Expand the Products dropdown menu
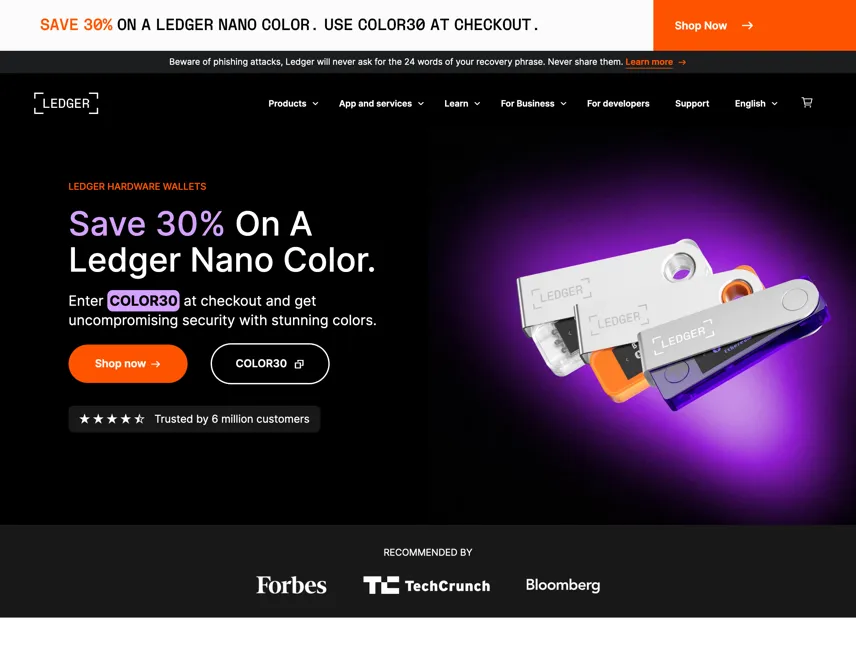Viewport: 856px width, 657px height. (293, 103)
